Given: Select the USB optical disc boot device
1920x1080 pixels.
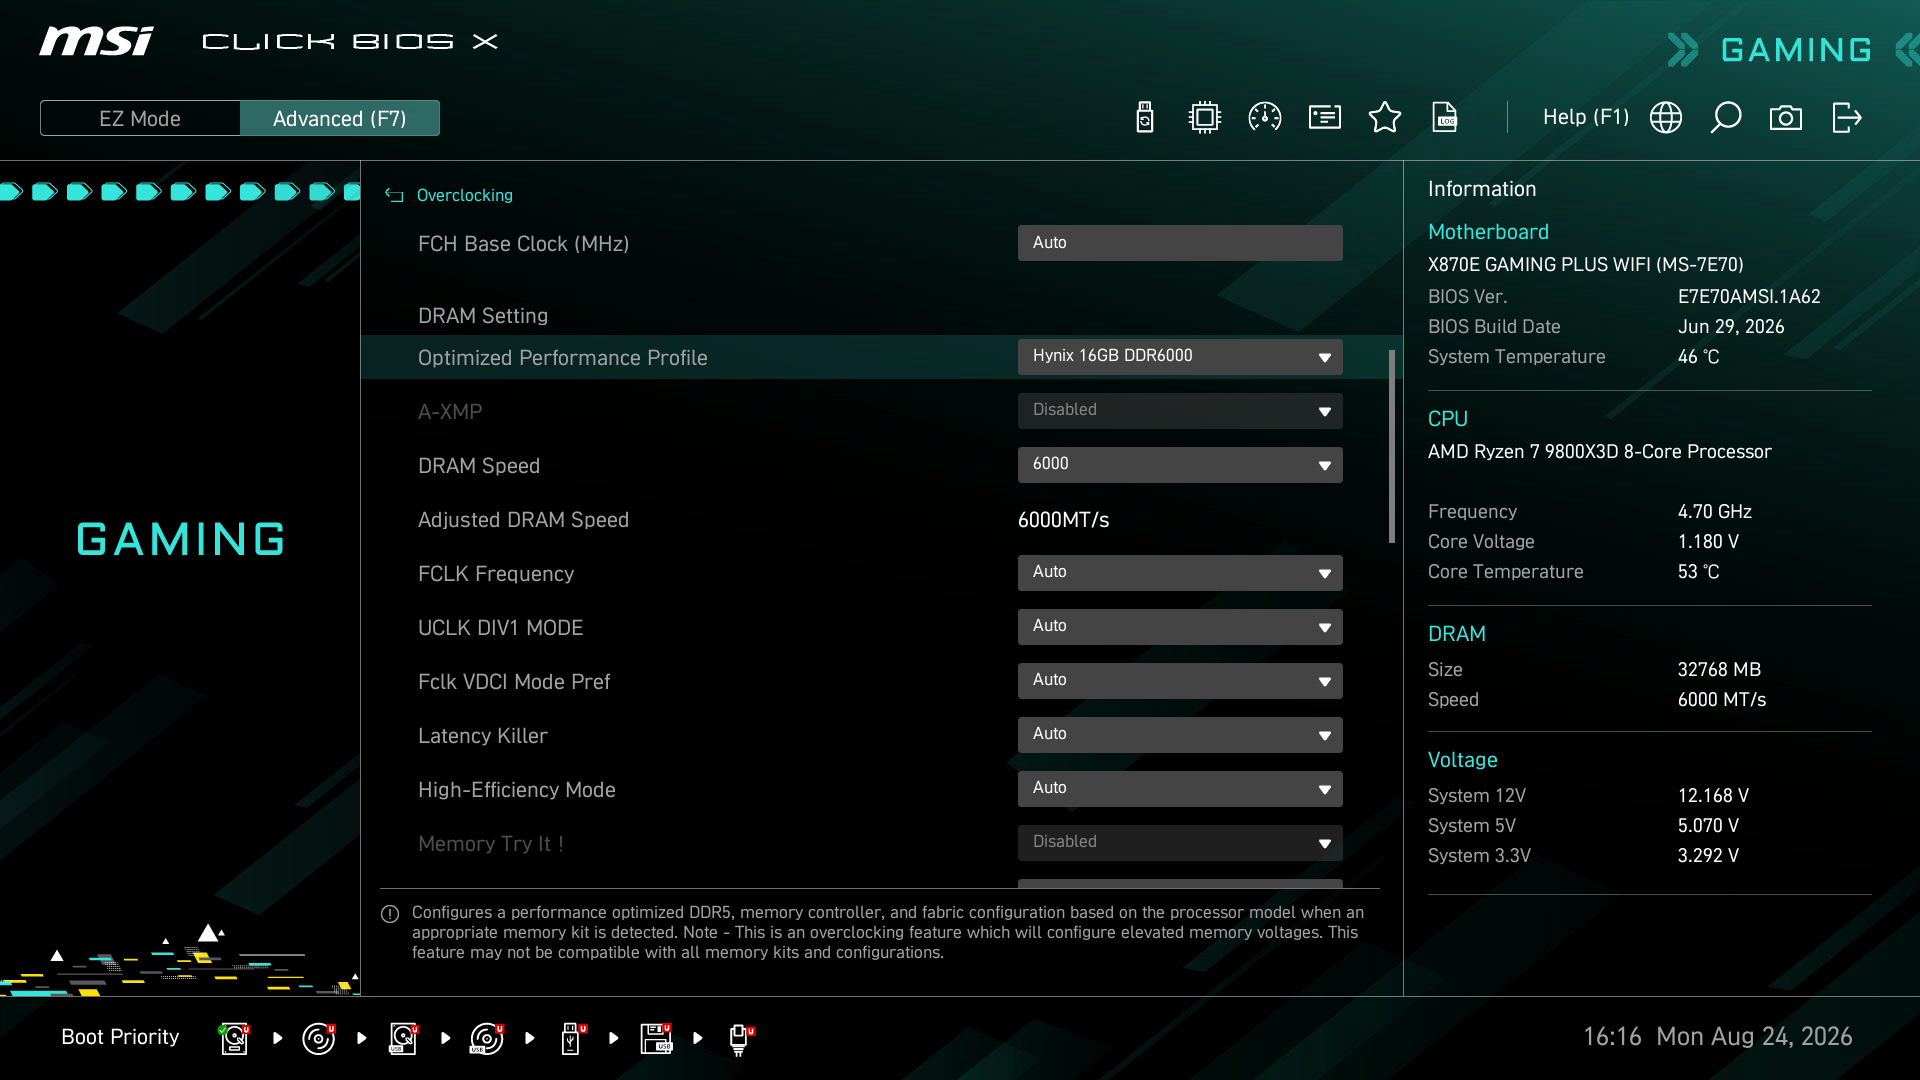Looking at the screenshot, I should pyautogui.click(x=487, y=1038).
